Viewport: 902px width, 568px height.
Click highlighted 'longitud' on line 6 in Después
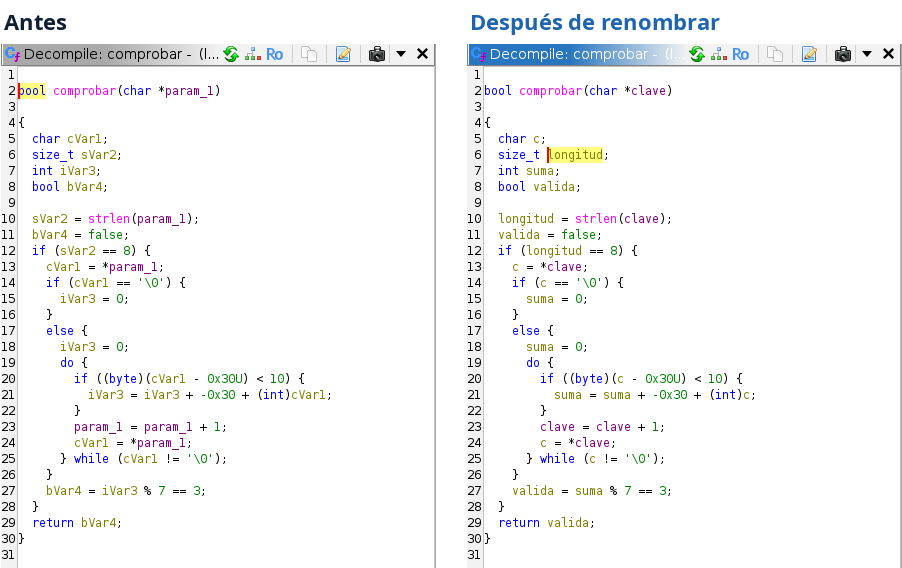point(575,155)
